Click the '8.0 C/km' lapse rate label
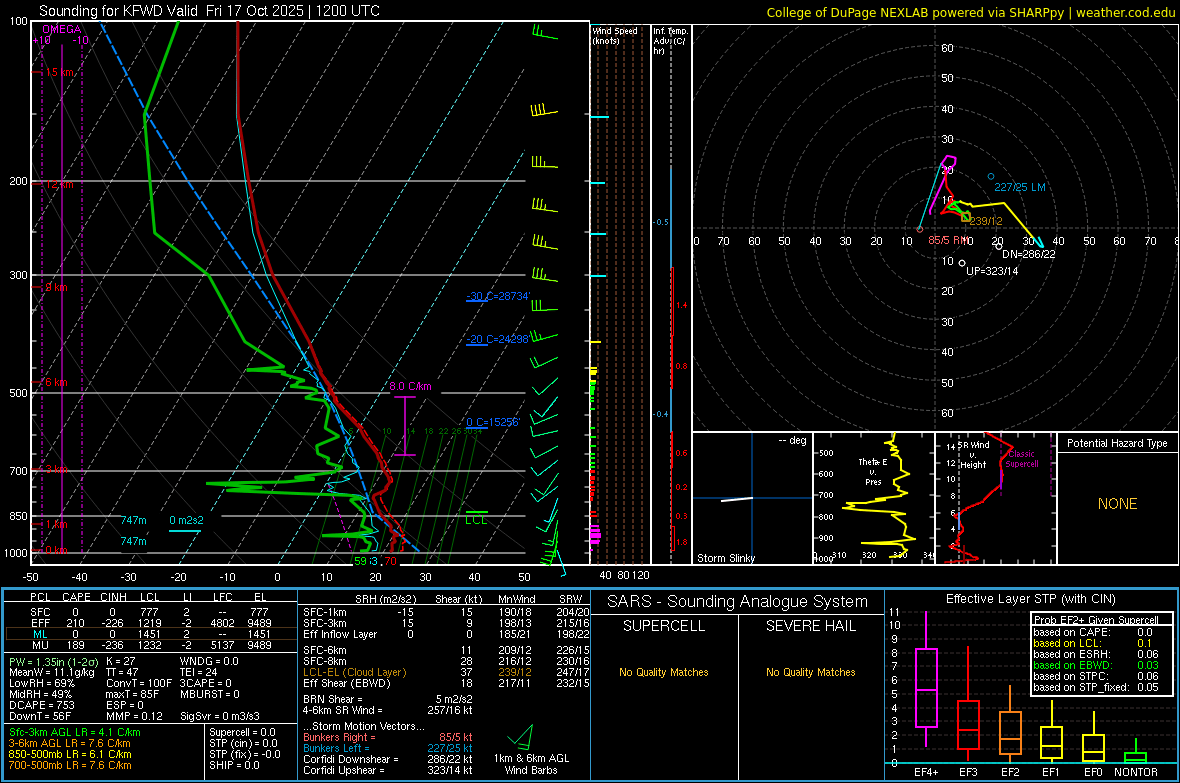 point(410,386)
